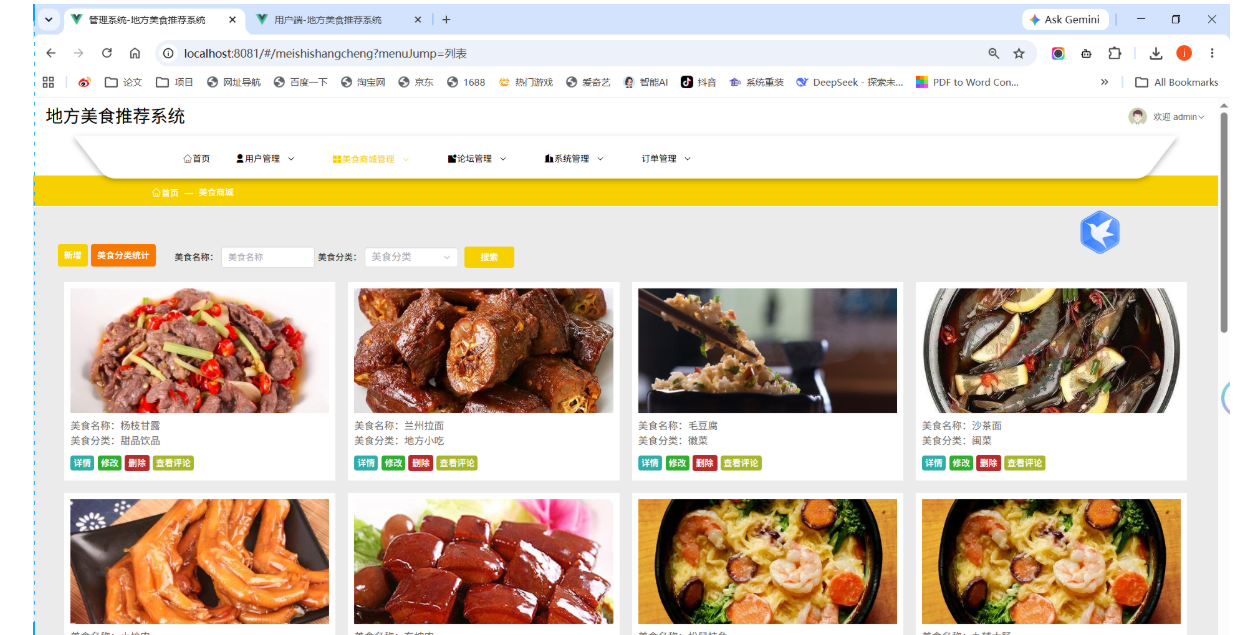Open the PDF to Word Converter bookmark
Screen dimensions: 1236x635
[x=967, y=82]
